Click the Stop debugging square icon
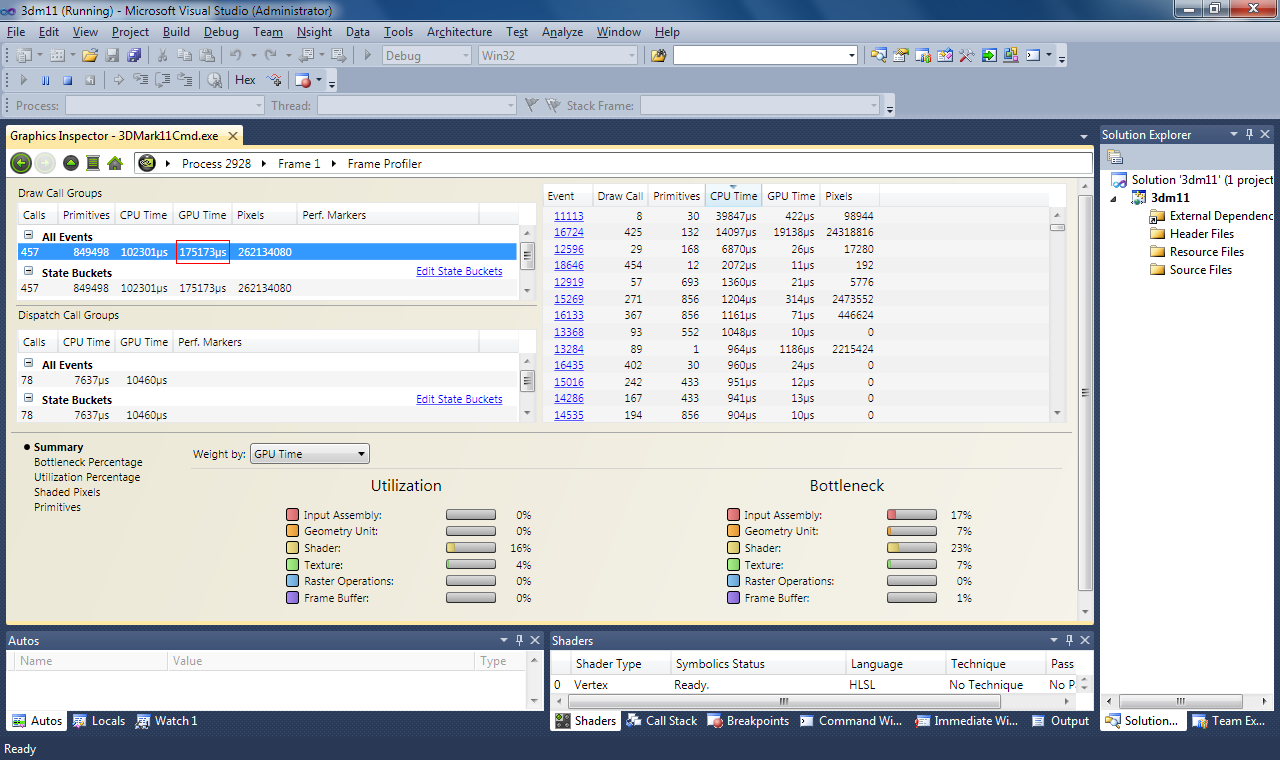Image resolution: width=1280 pixels, height=760 pixels. pos(68,80)
